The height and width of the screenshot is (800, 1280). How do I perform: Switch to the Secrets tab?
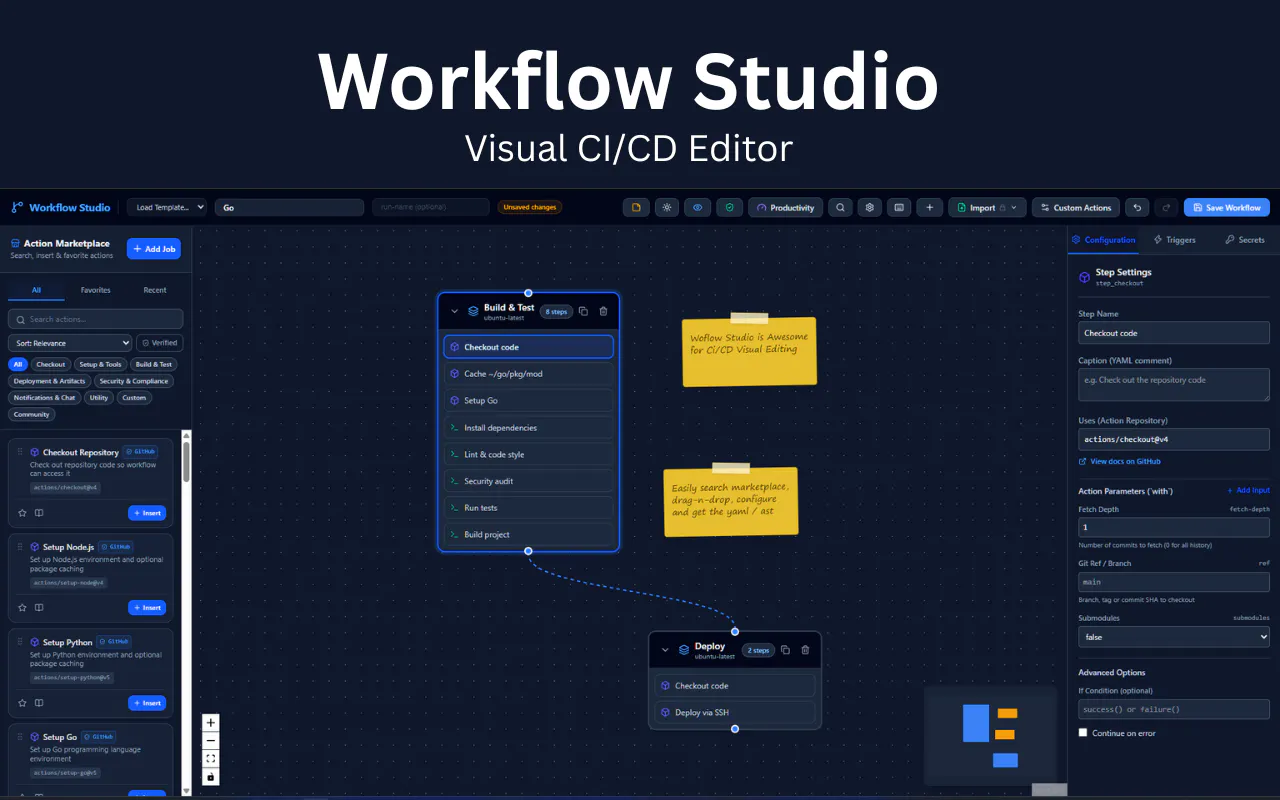[x=1245, y=240]
